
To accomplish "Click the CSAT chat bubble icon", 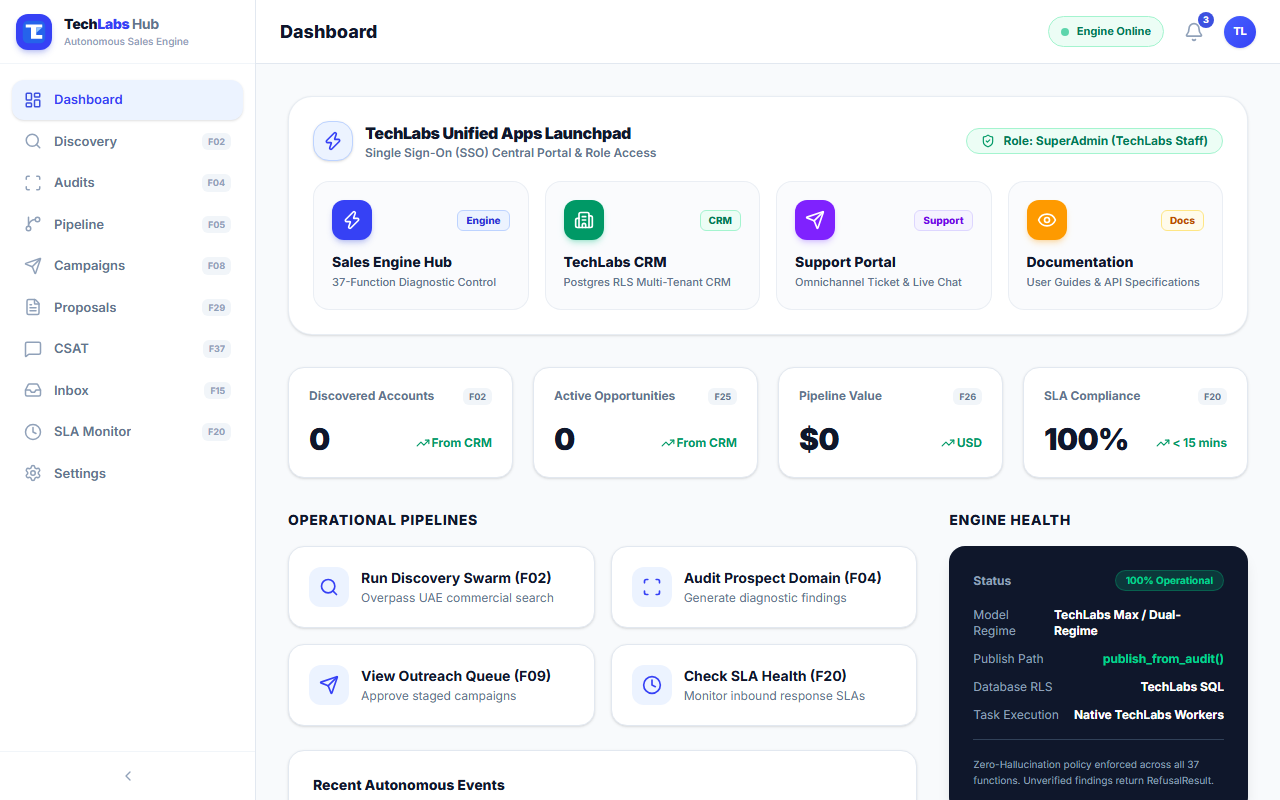I will coord(33,349).
